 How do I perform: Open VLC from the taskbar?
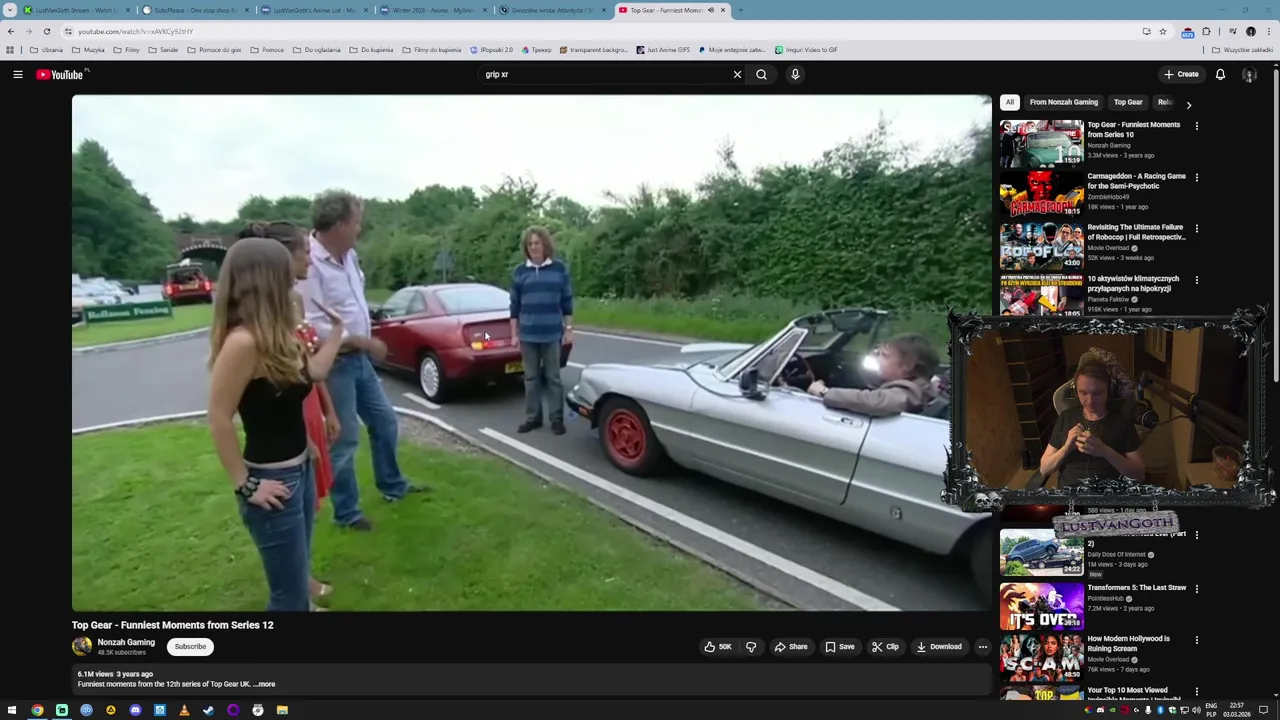tap(184, 710)
